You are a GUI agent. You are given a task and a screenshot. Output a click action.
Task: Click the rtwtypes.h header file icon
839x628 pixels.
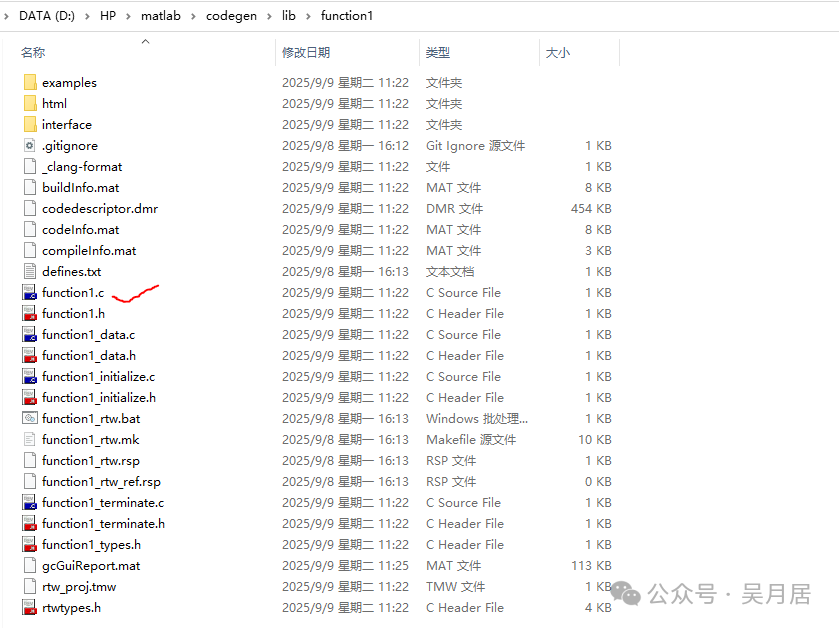point(30,608)
